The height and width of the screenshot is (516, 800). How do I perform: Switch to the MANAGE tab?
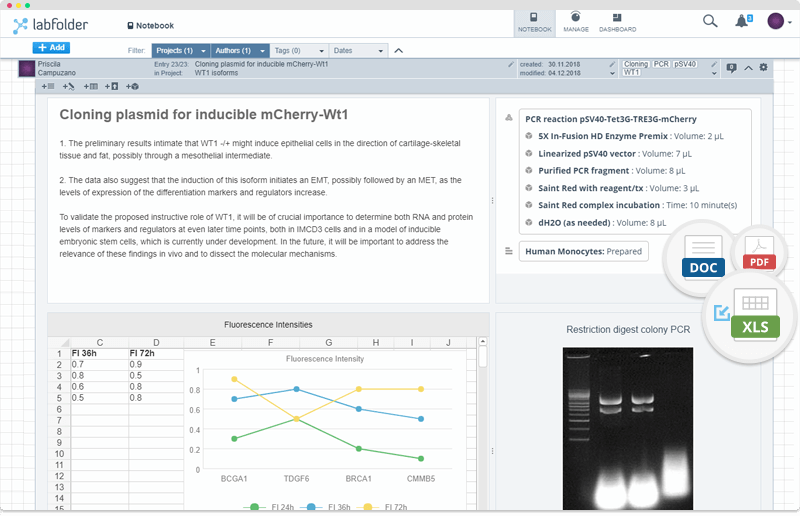click(576, 23)
